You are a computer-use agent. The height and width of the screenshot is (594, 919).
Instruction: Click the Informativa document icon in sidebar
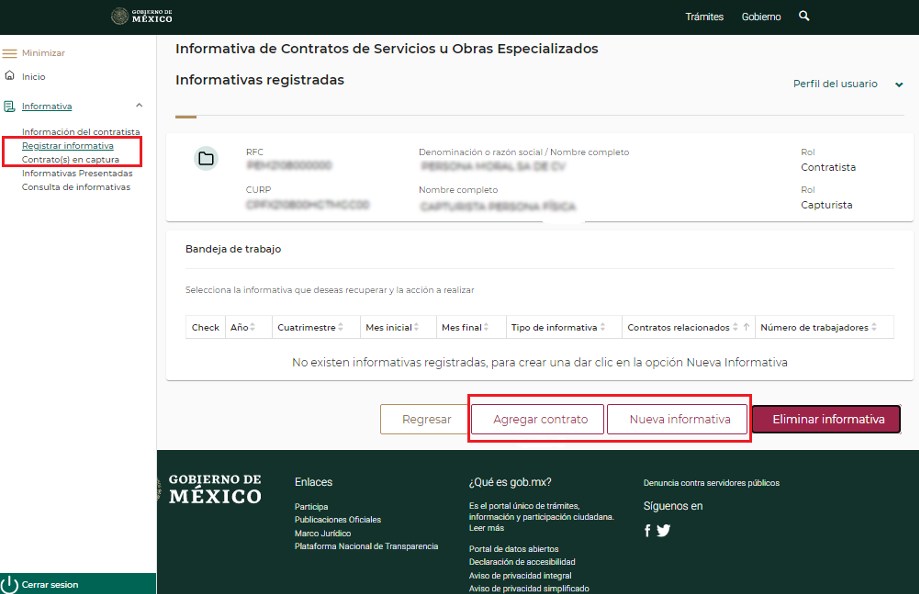click(9, 105)
